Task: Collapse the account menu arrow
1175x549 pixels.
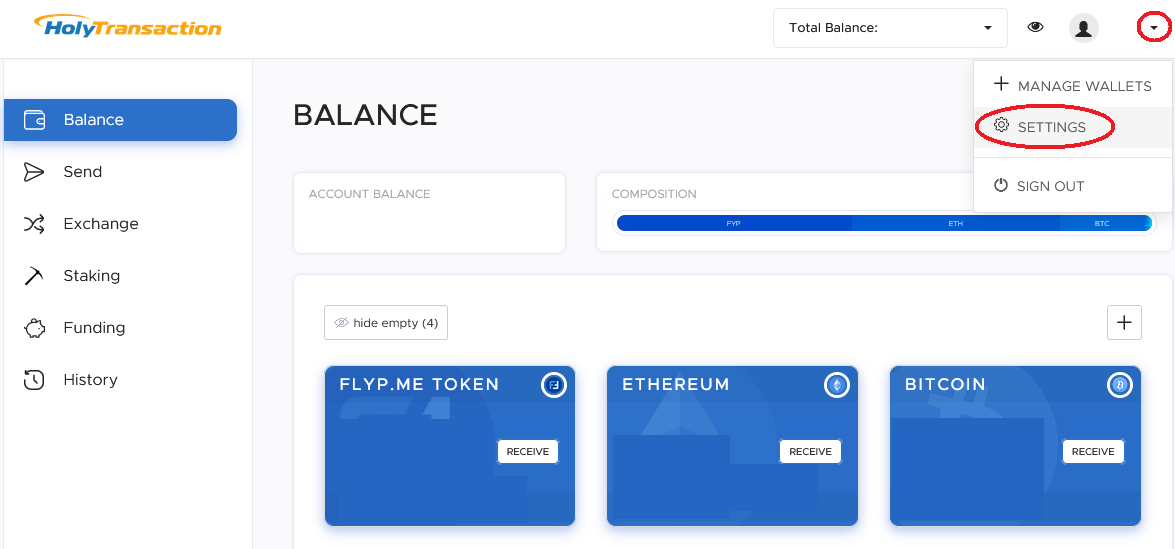Action: pyautogui.click(x=1154, y=28)
